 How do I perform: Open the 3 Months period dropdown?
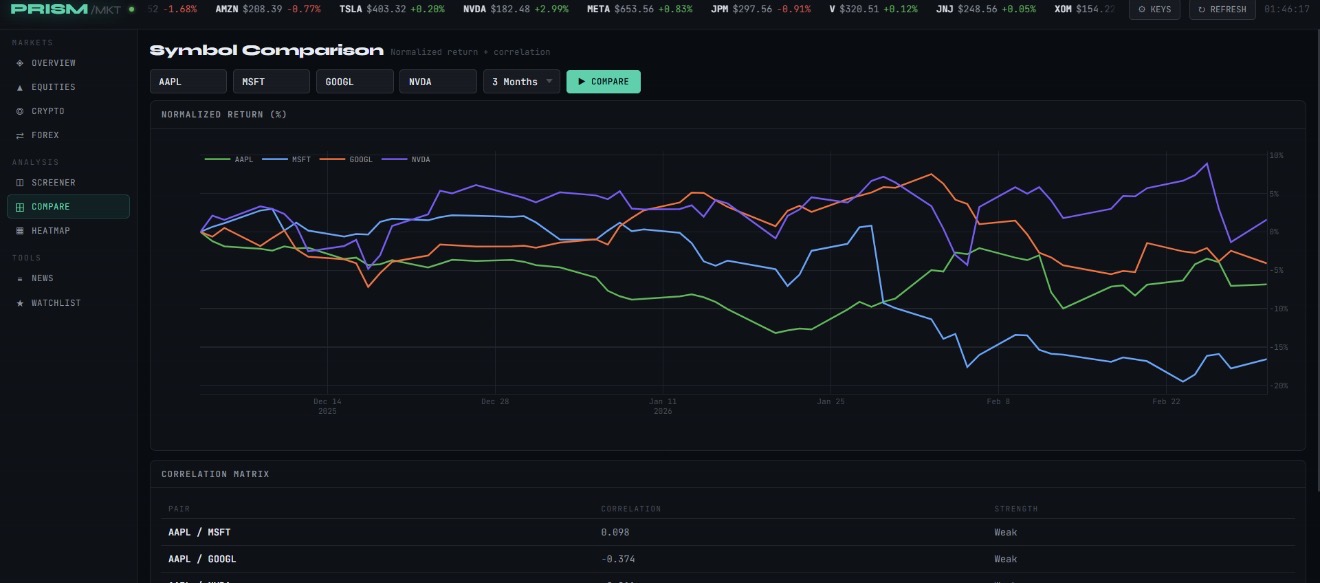[x=521, y=82]
